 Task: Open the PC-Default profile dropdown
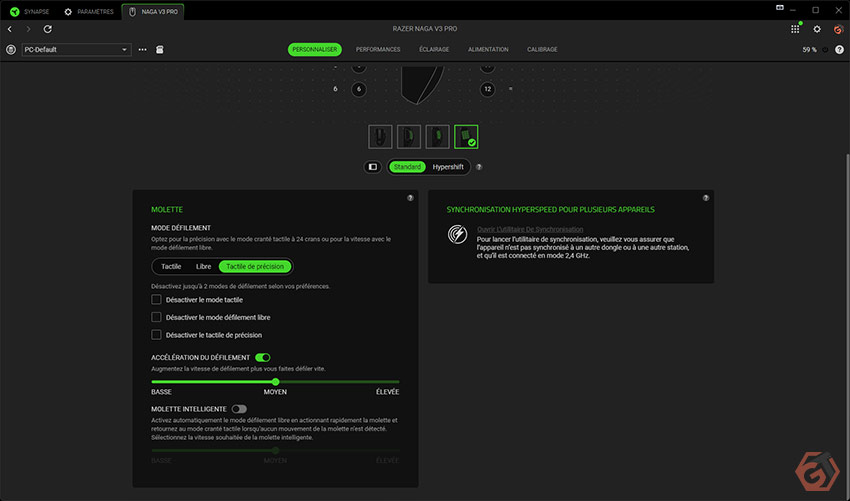[76, 49]
